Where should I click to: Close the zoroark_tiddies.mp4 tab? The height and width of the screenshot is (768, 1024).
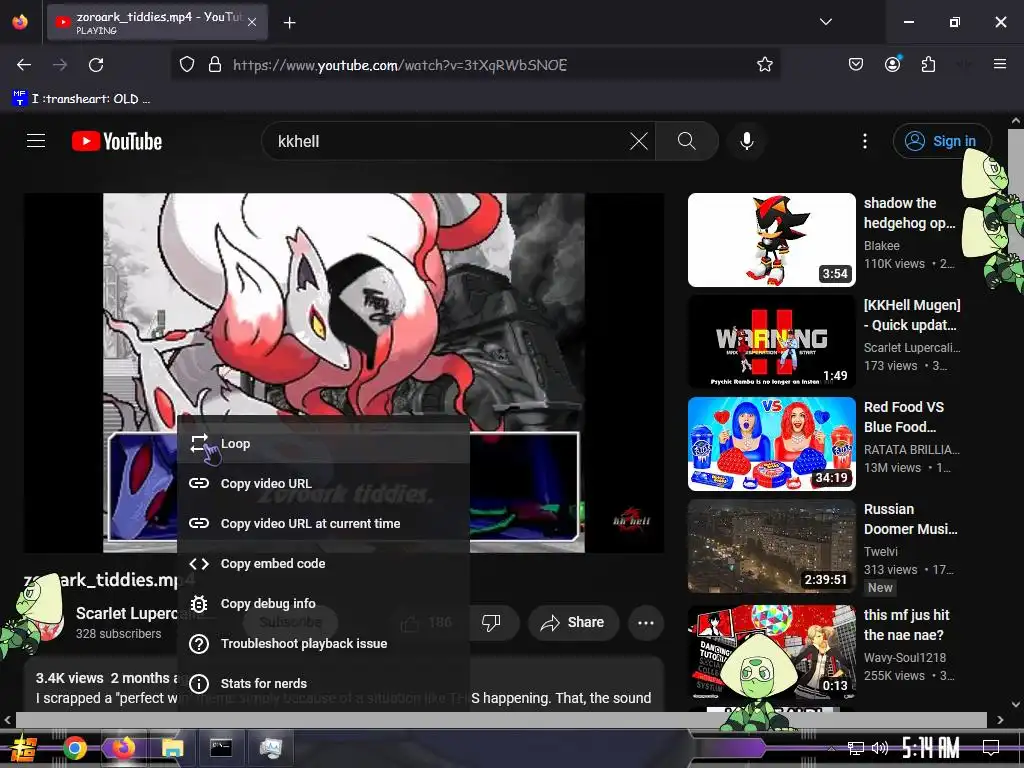click(x=252, y=23)
